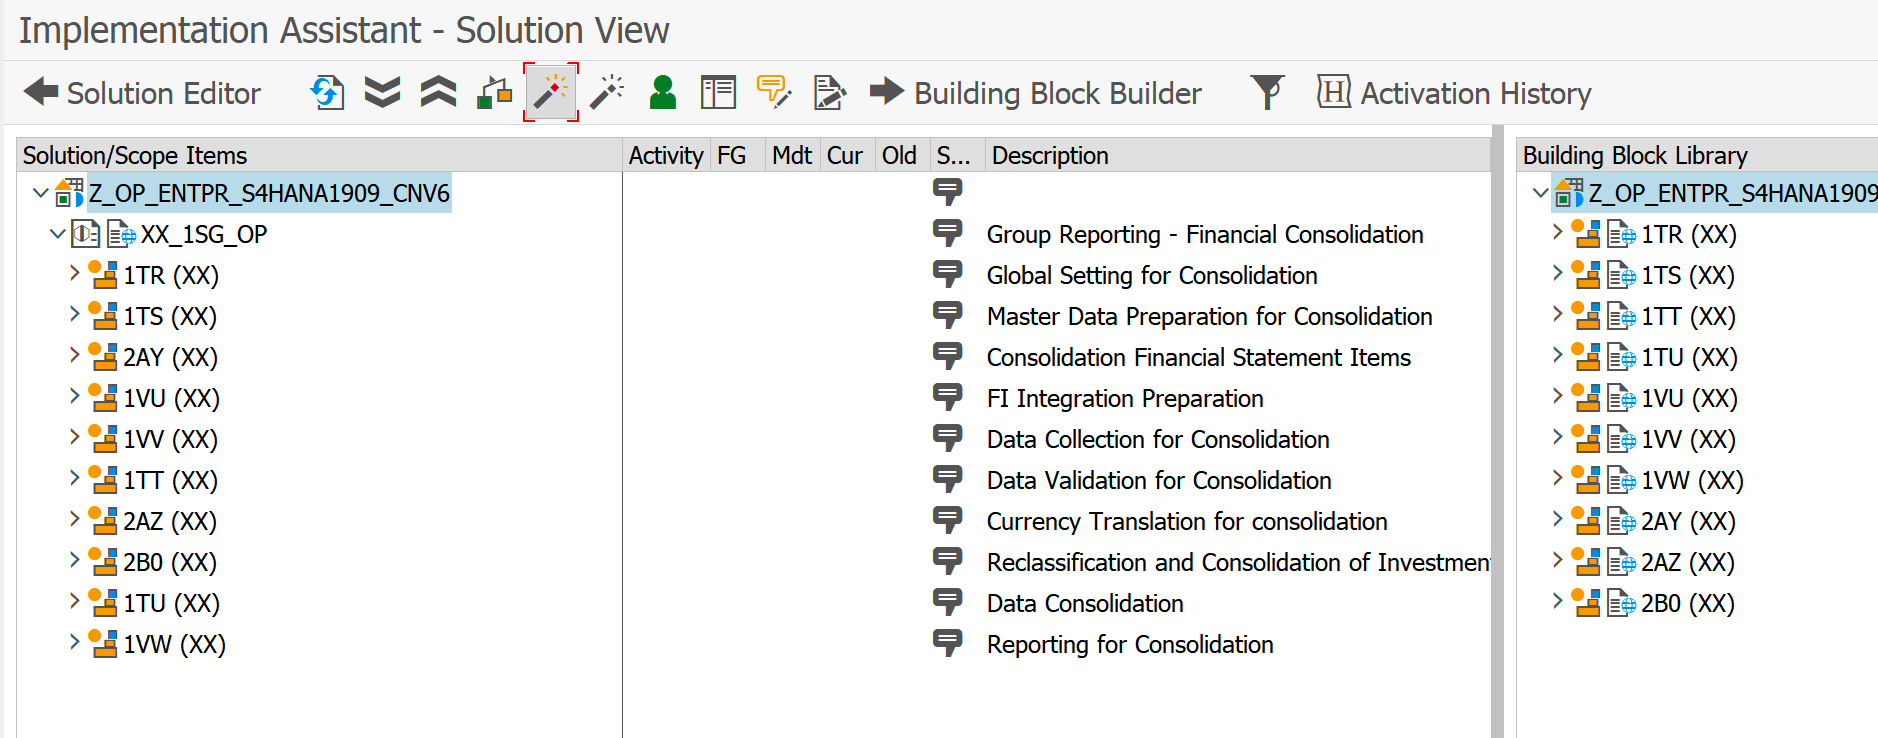Click the refresh document icon in toolbar
This screenshot has height=738, width=1878.
pyautogui.click(x=327, y=93)
